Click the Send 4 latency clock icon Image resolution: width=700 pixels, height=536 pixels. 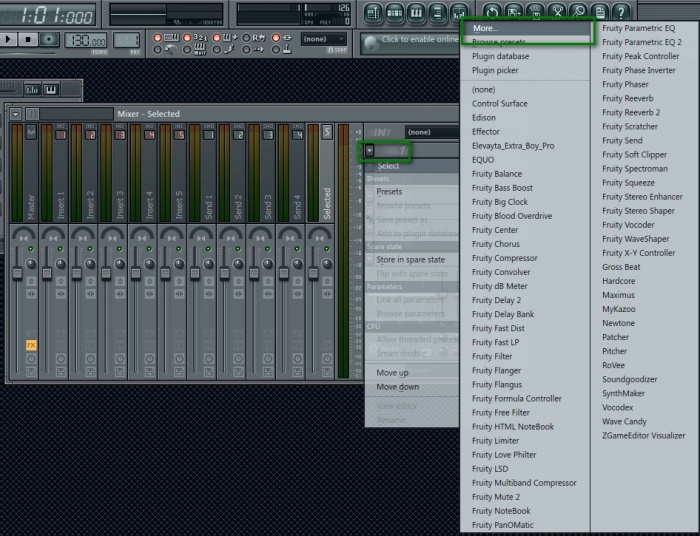click(298, 358)
